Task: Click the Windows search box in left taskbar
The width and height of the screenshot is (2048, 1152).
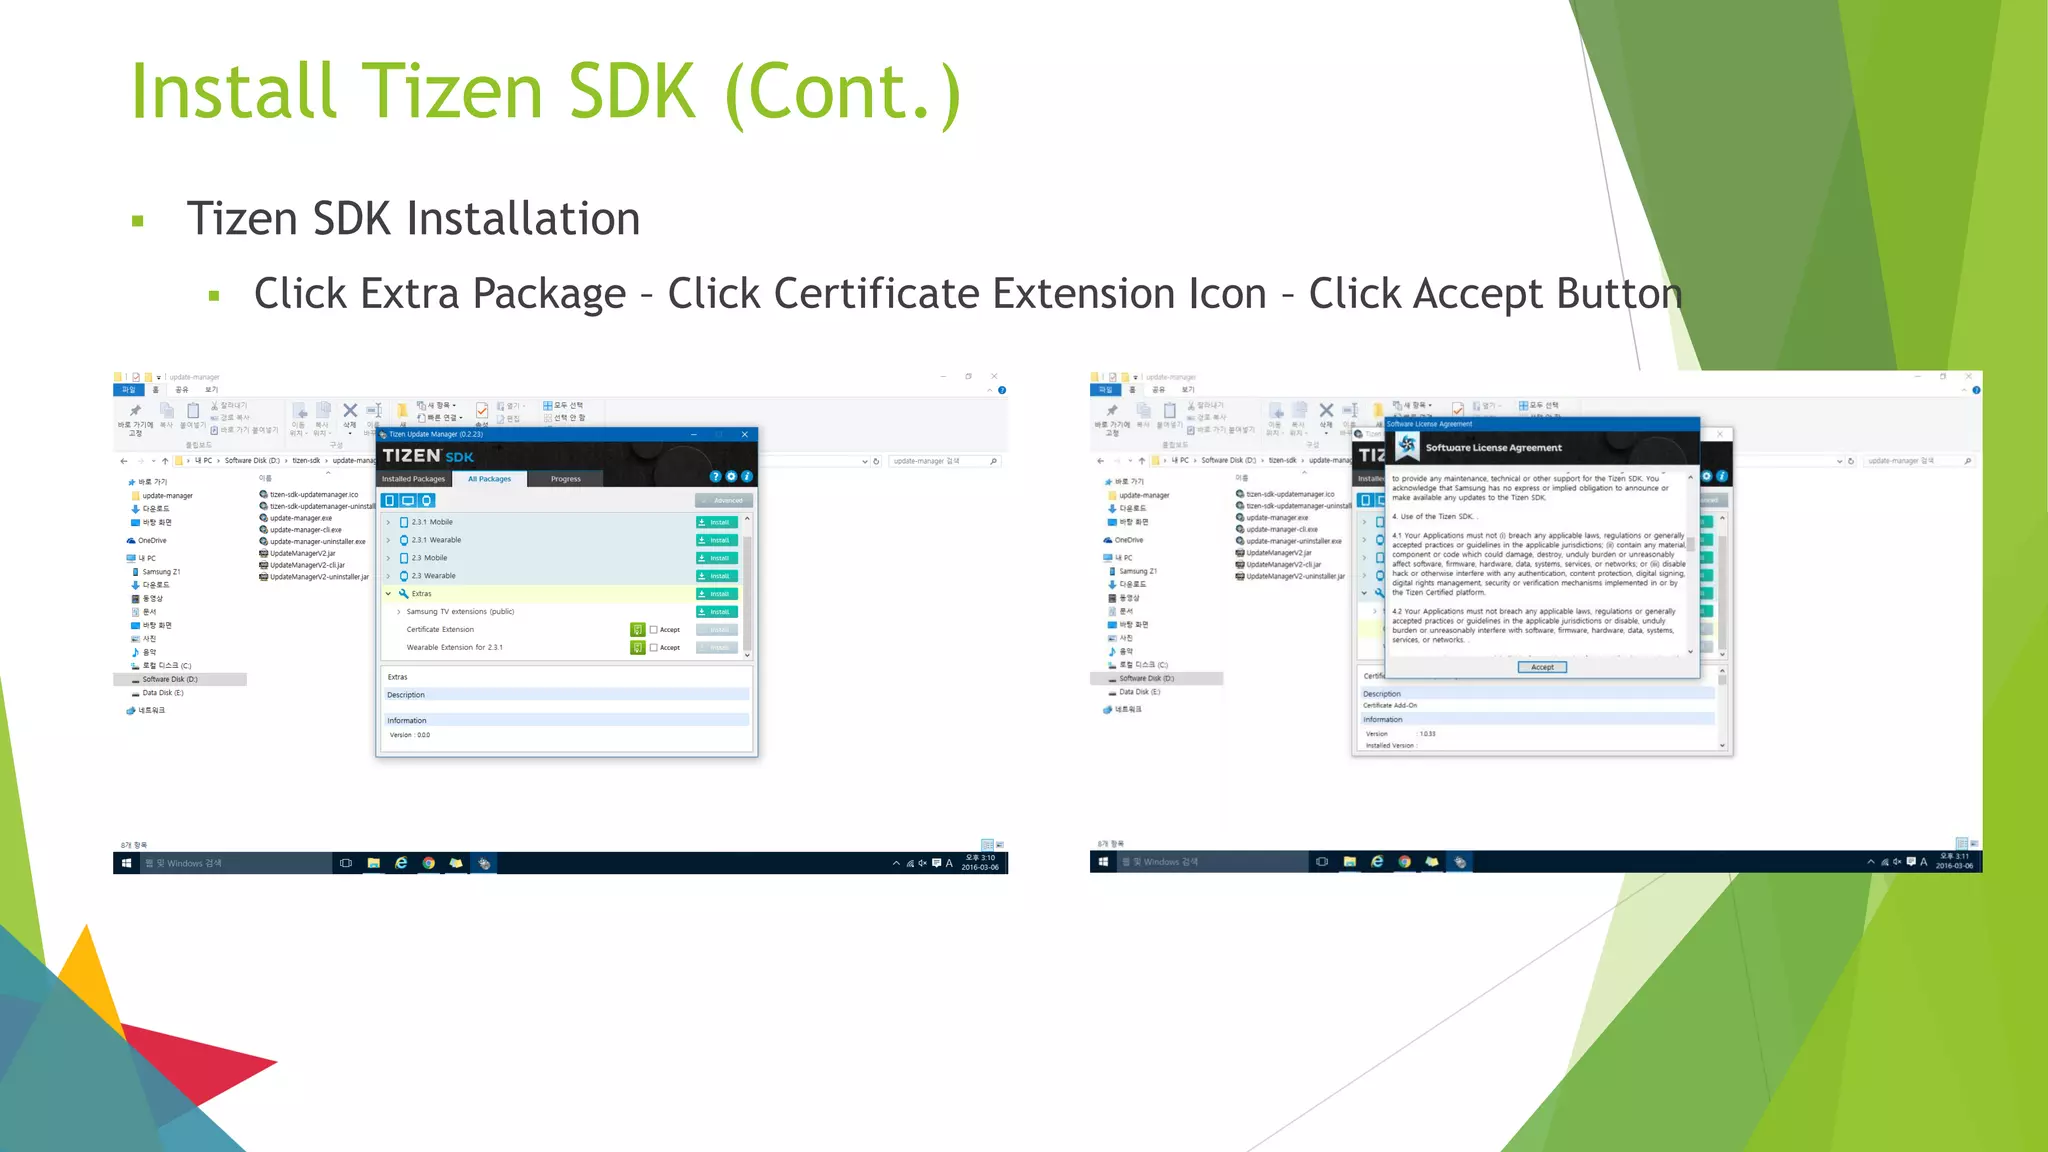Action: pyautogui.click(x=236, y=863)
